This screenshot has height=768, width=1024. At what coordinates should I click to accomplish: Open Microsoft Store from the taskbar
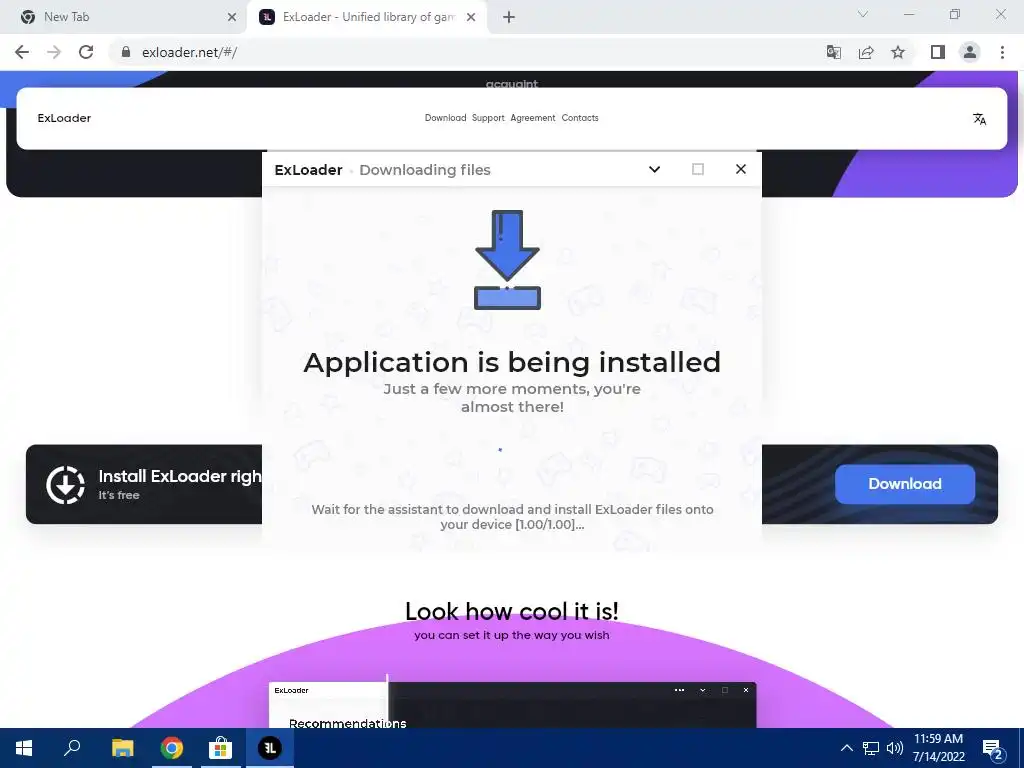(221, 748)
